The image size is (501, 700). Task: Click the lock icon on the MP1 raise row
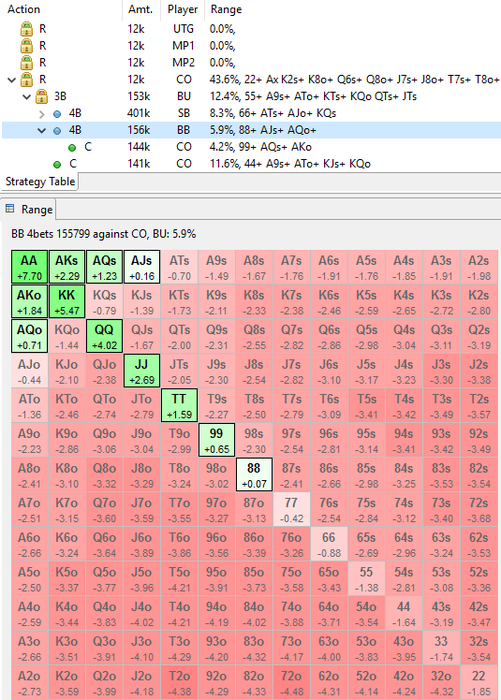click(x=26, y=46)
